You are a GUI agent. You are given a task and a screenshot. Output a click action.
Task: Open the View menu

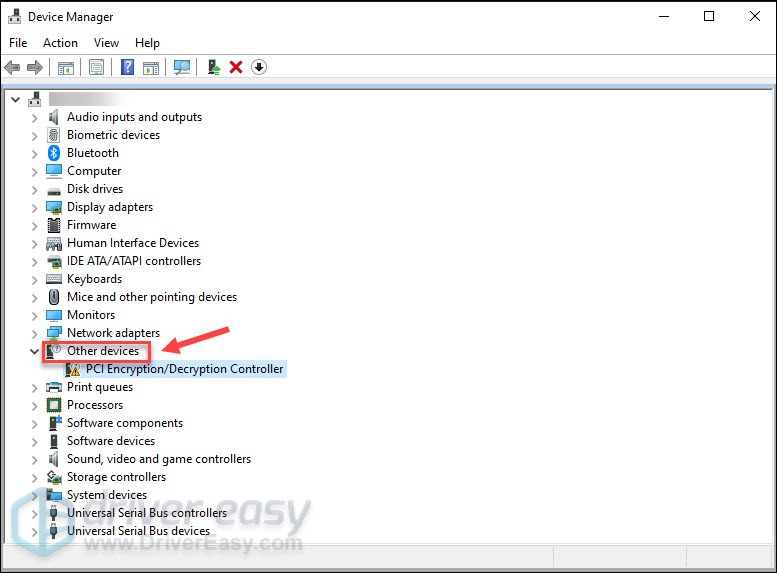coord(106,43)
